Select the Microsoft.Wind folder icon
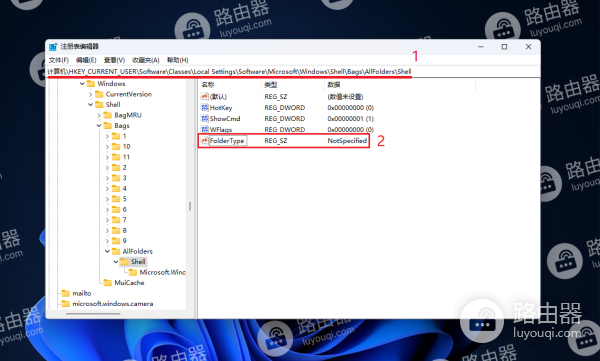Image resolution: width=600 pixels, height=361 pixels. [133, 272]
